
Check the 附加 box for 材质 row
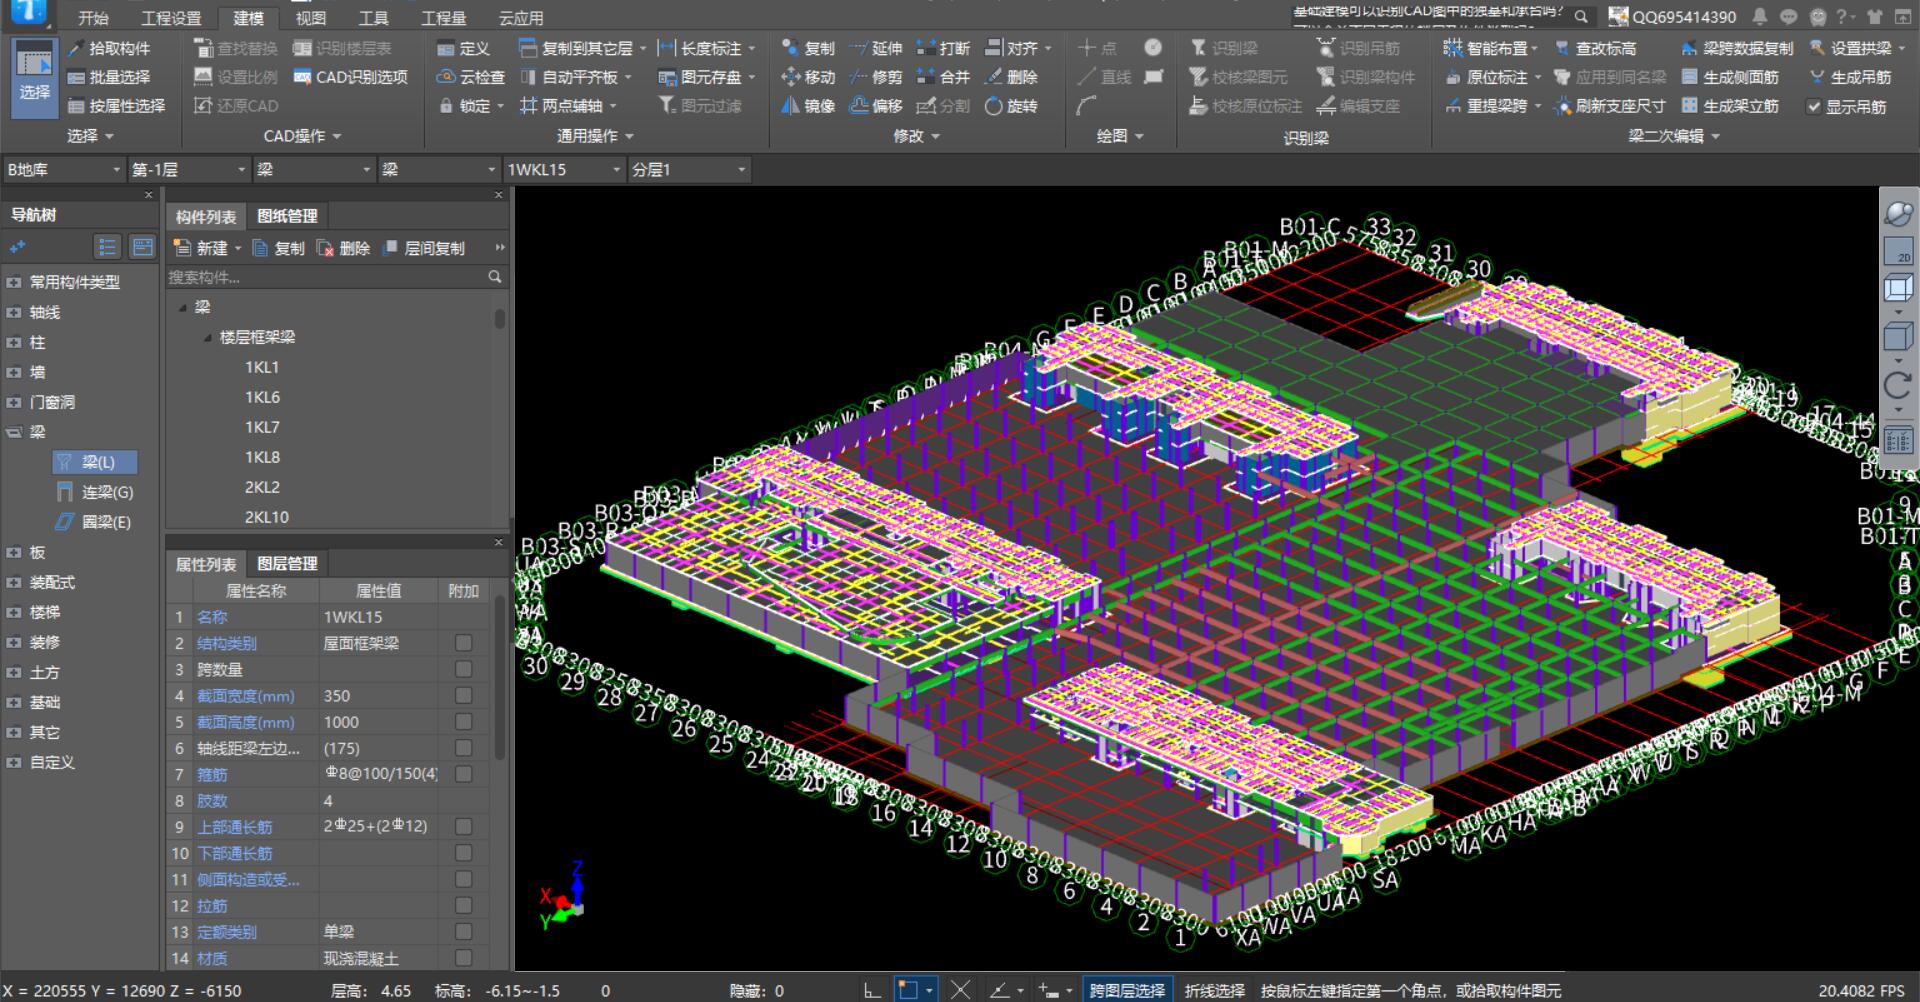pos(463,958)
